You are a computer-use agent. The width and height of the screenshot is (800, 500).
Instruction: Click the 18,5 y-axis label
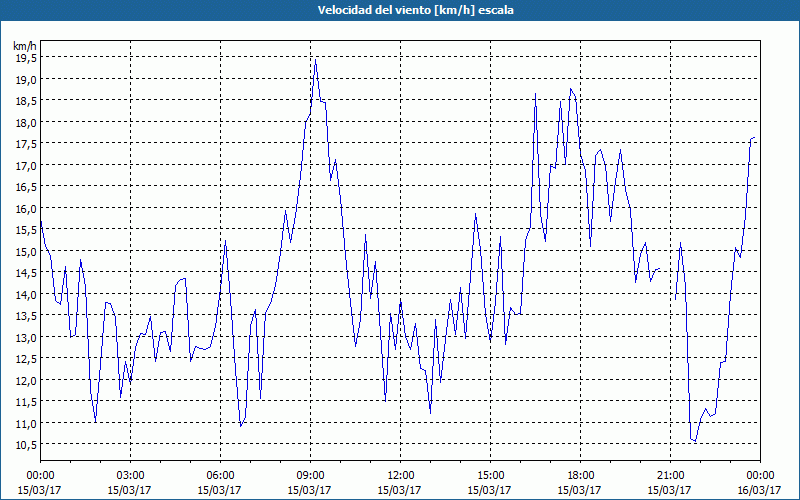[27, 101]
